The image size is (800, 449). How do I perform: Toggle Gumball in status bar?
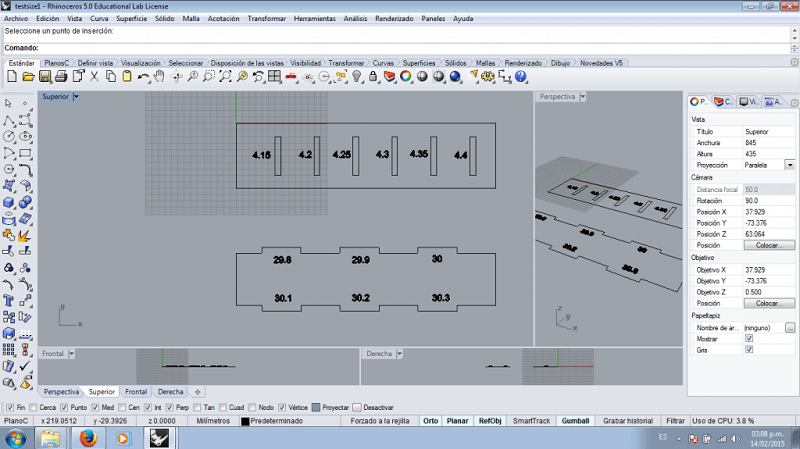[576, 421]
